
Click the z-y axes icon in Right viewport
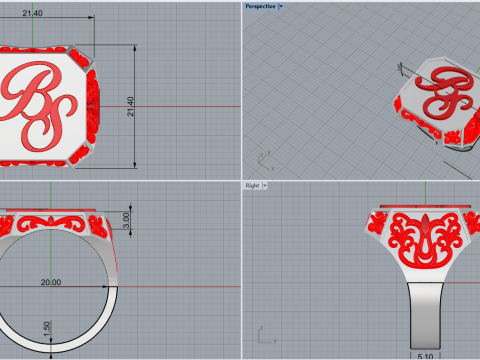click(267, 335)
